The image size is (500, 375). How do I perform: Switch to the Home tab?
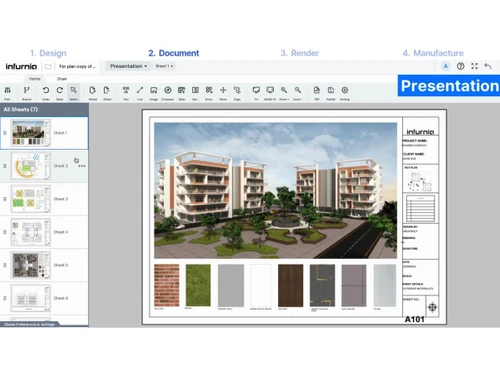click(35, 79)
